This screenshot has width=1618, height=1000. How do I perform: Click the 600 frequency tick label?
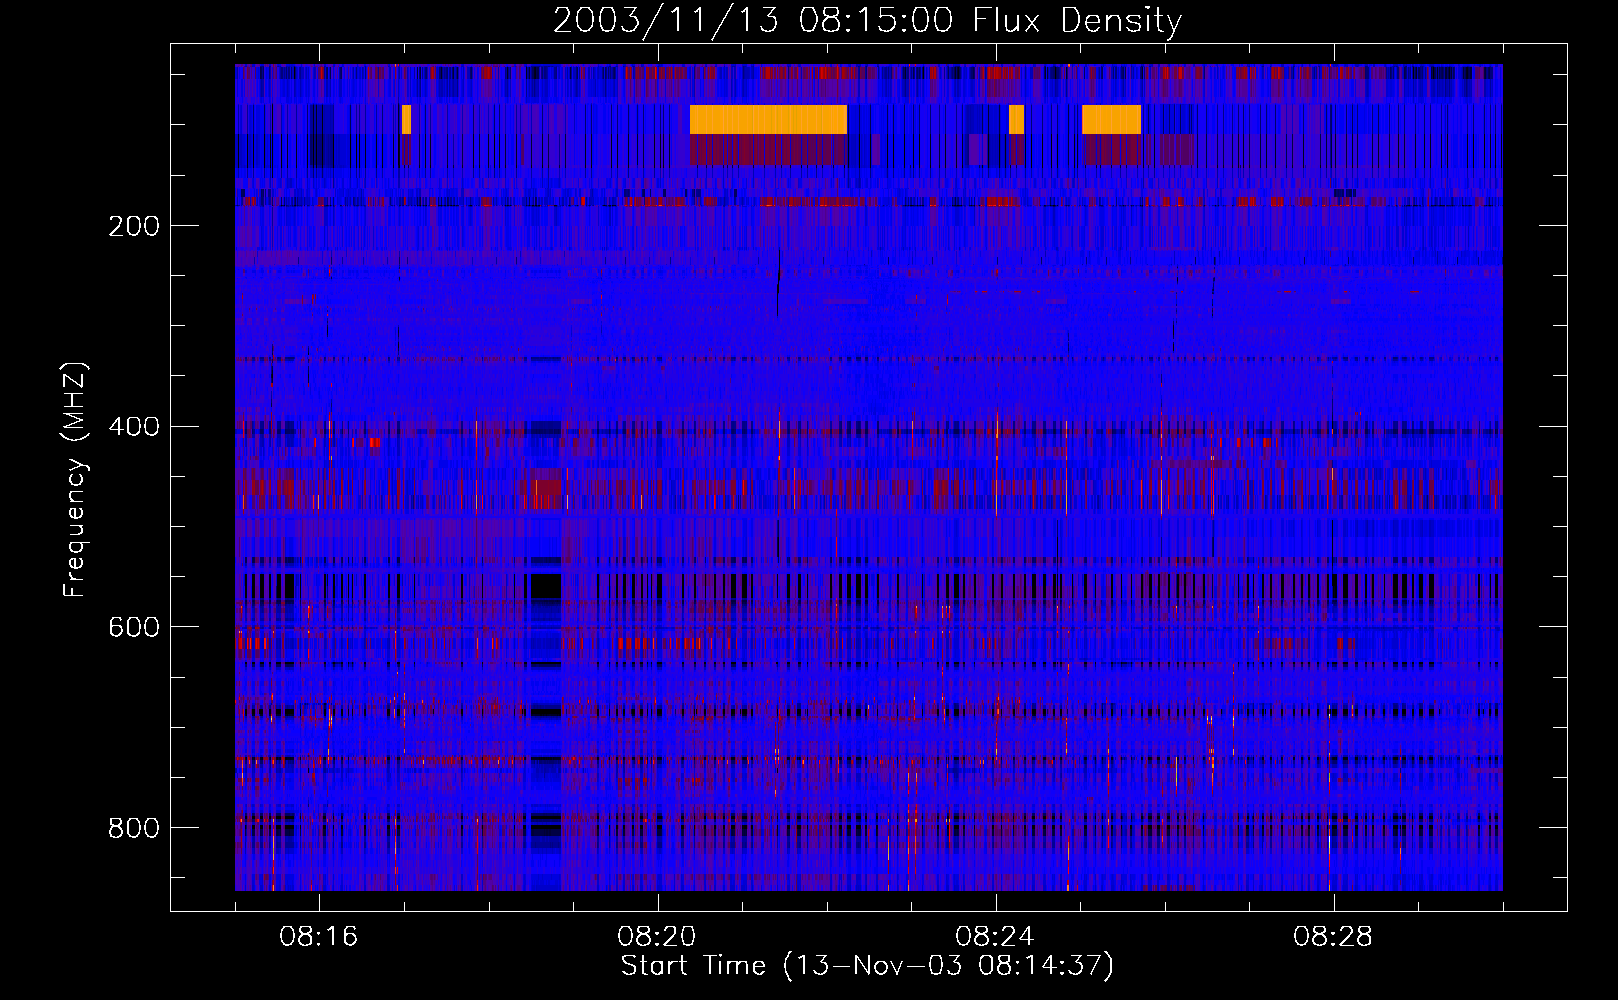coord(134,627)
